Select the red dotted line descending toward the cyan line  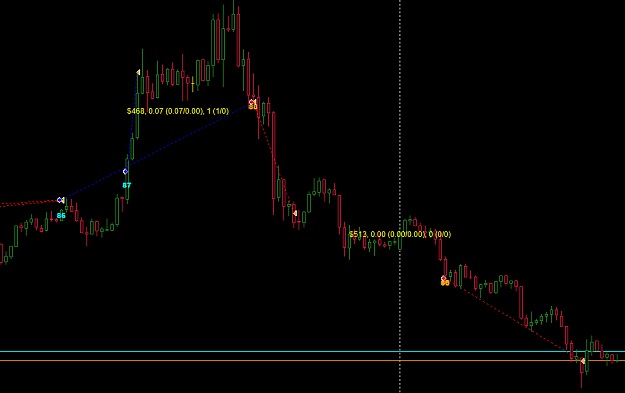point(514,319)
